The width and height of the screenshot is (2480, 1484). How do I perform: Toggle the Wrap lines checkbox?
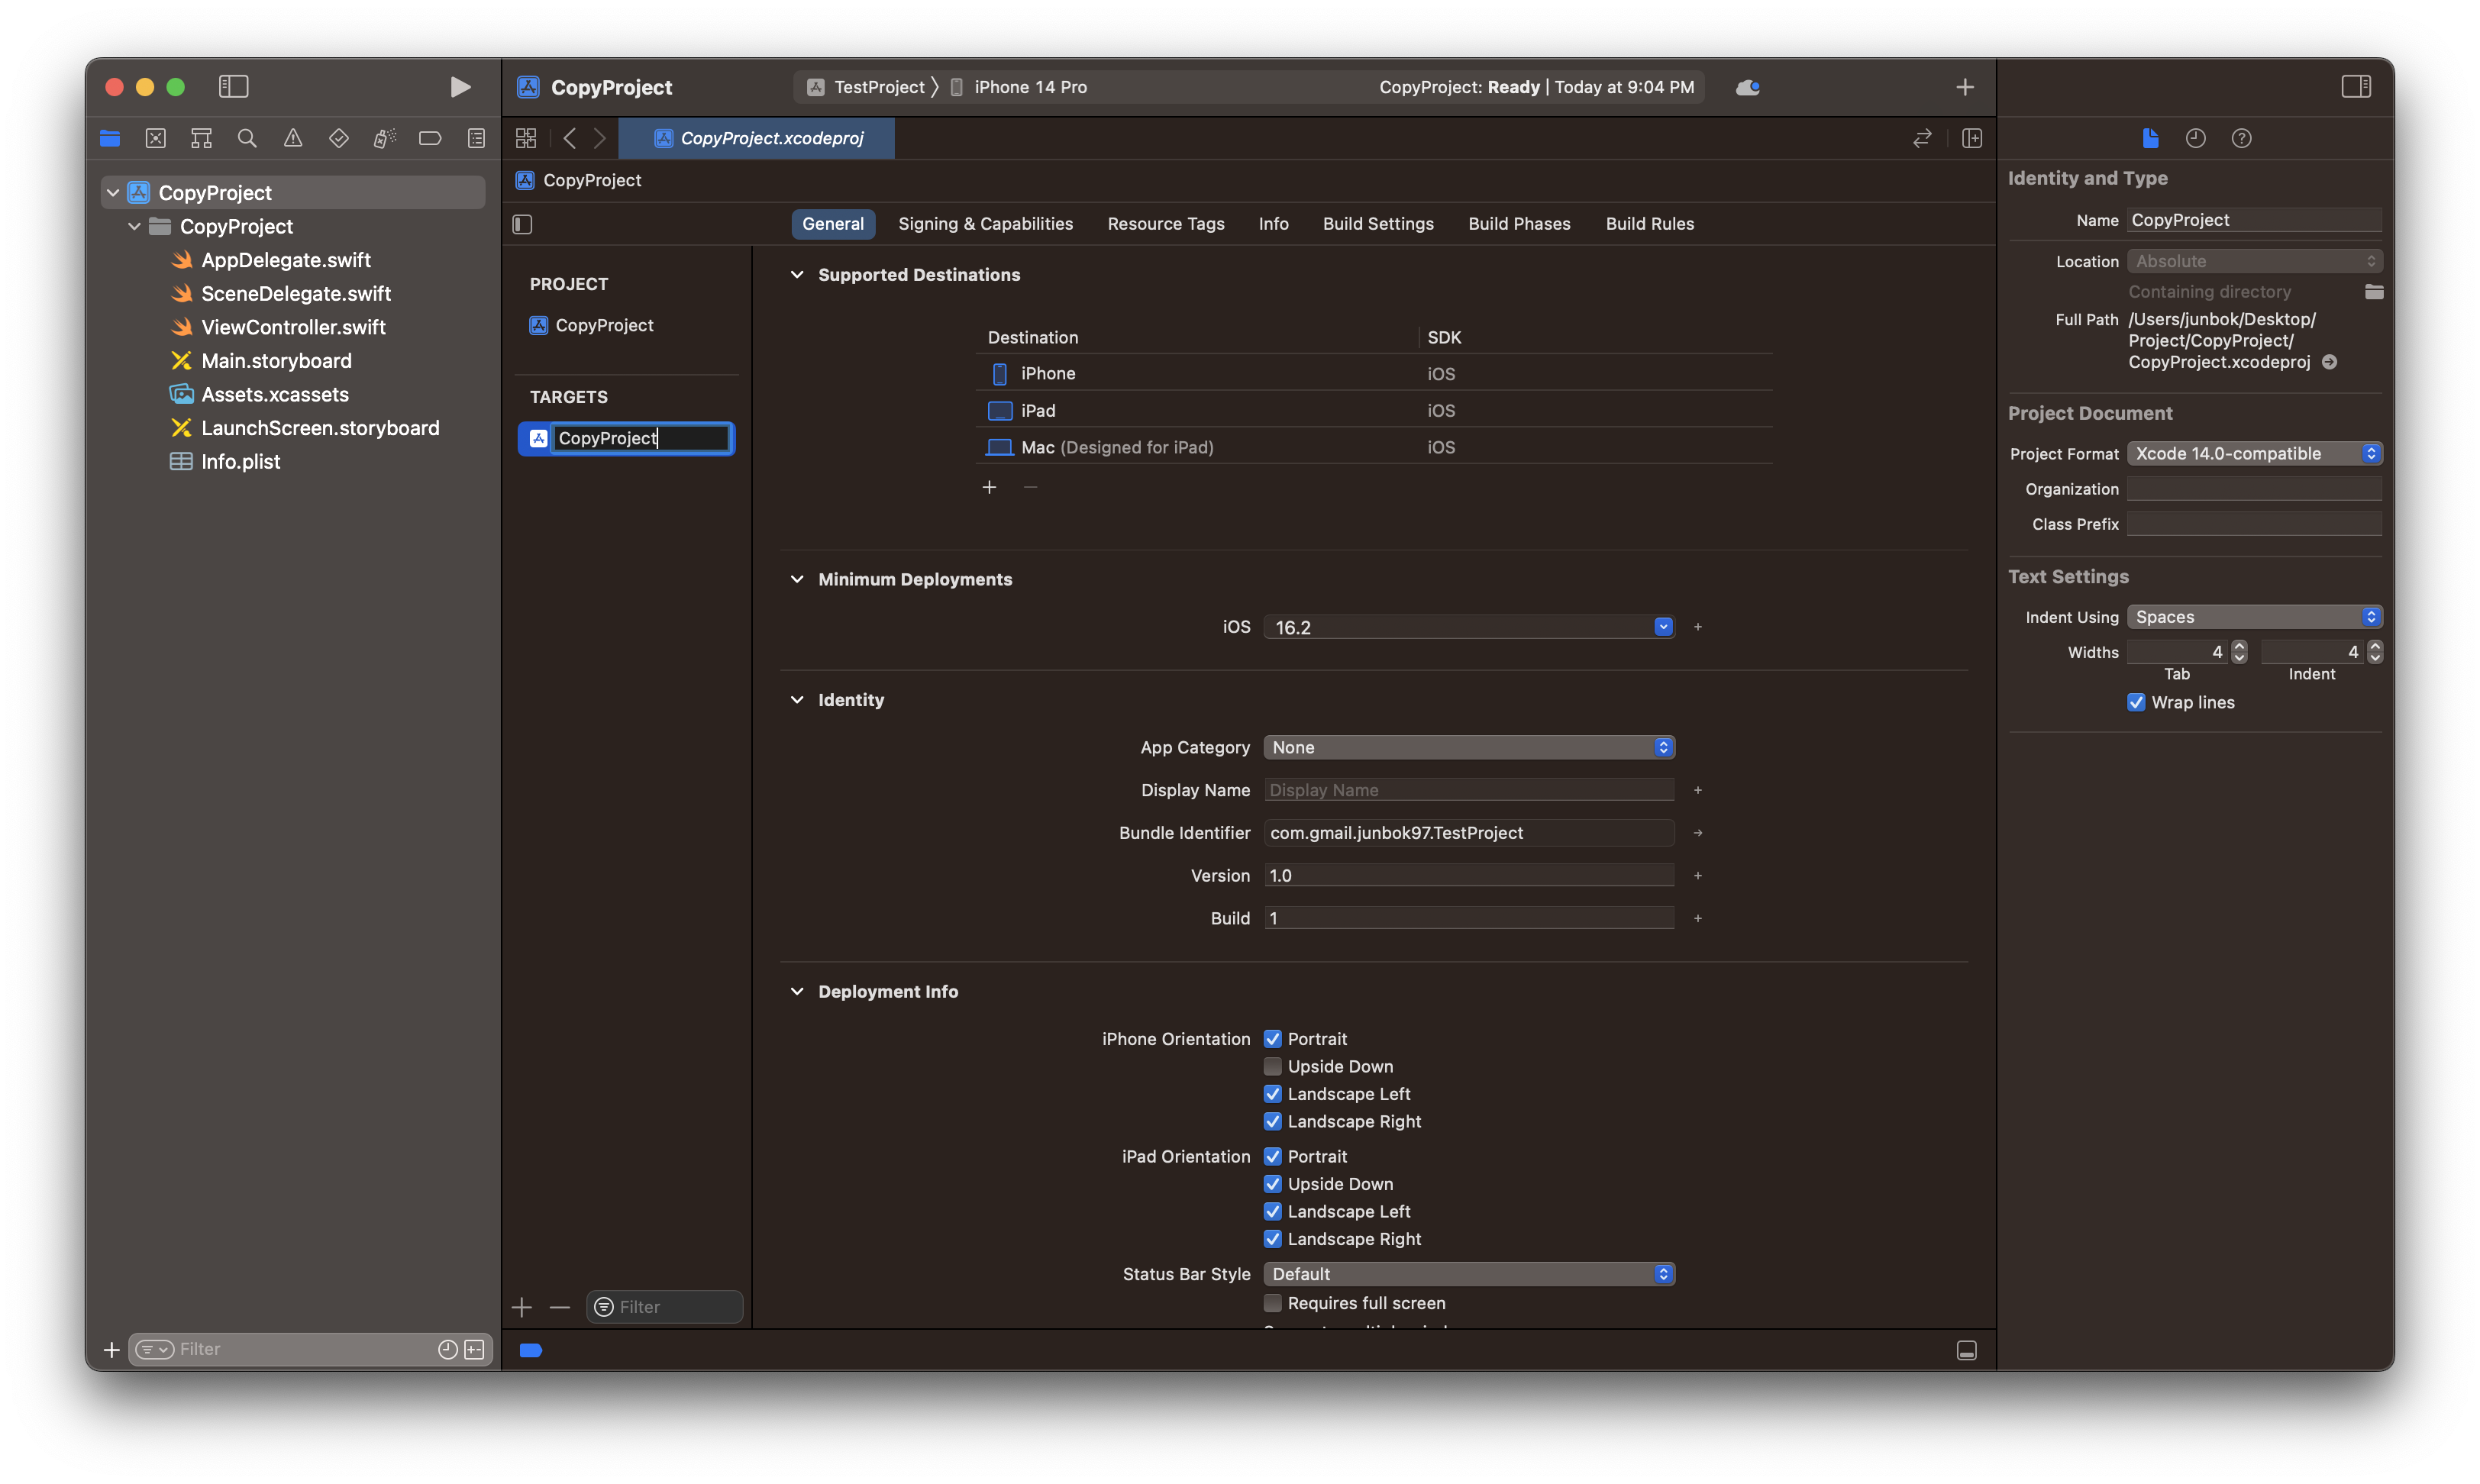click(2136, 702)
